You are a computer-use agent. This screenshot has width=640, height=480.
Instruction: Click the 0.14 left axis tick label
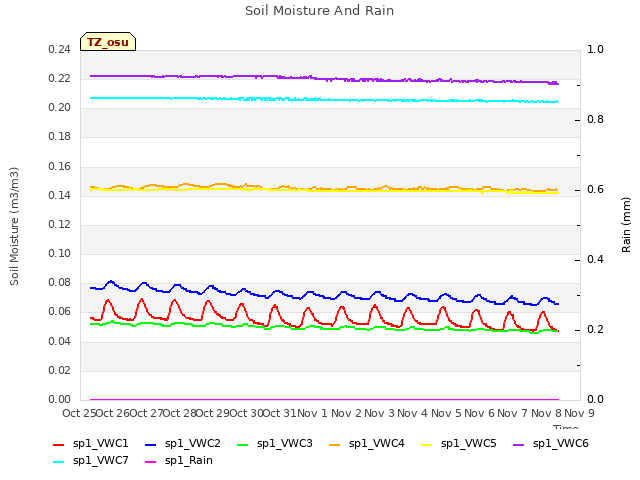coord(60,196)
